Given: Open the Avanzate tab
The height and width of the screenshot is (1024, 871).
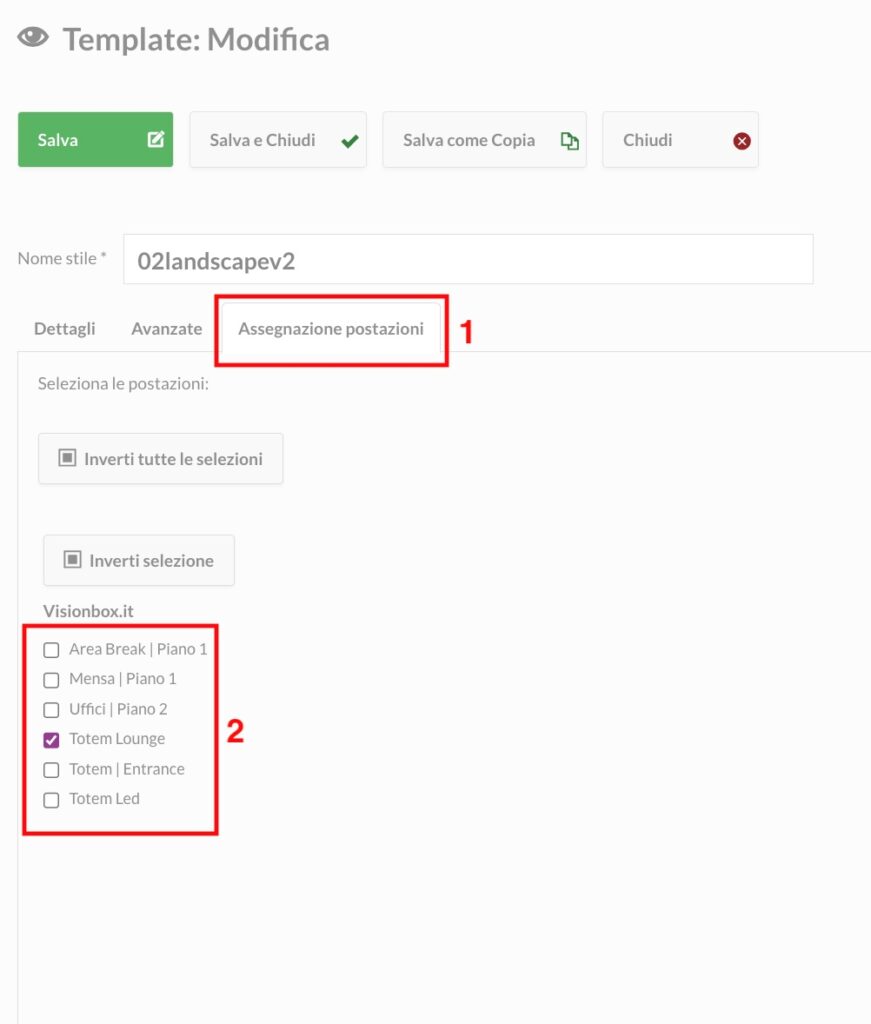Looking at the screenshot, I should click(166, 328).
